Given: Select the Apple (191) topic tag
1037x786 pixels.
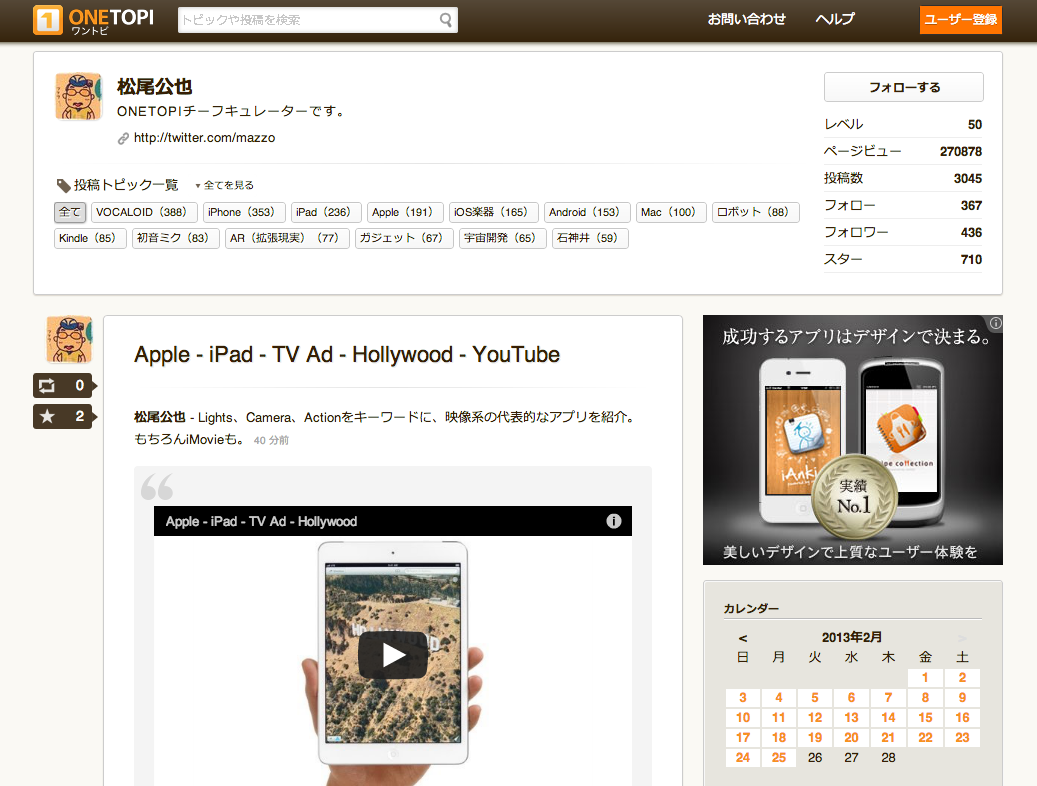Looking at the screenshot, I should click(x=405, y=212).
